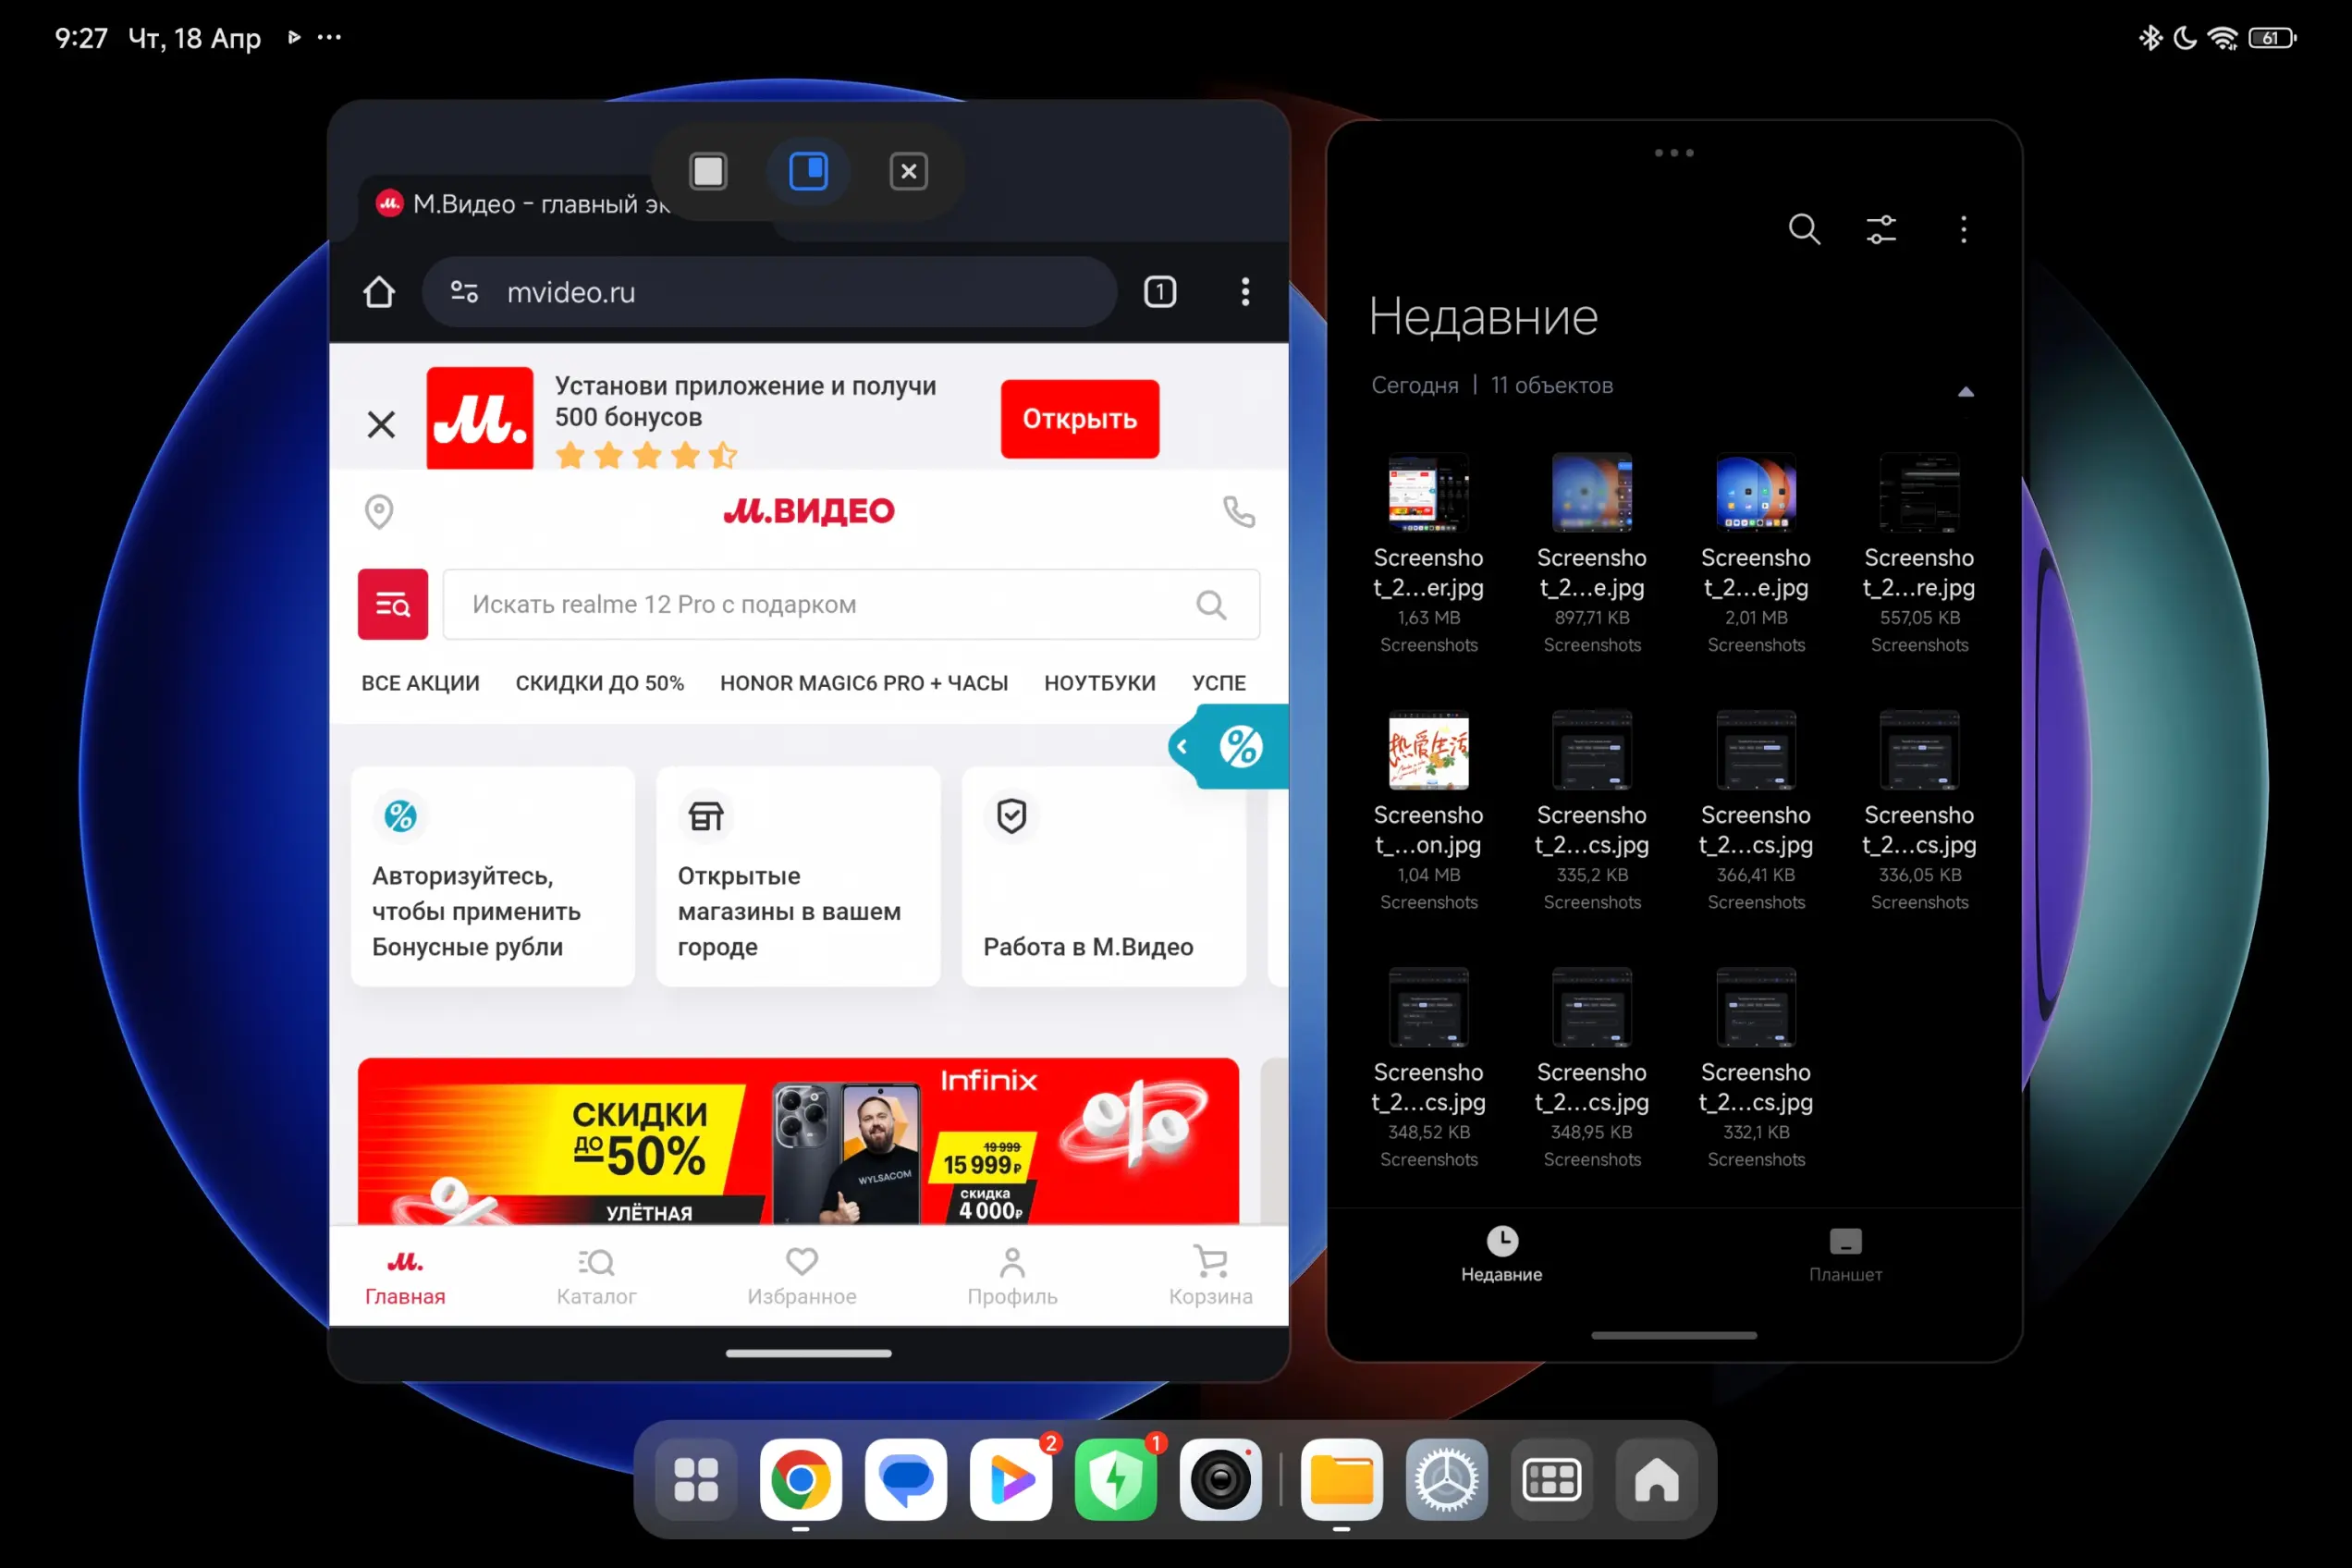Select the СКИДКИ ДО 50% link
The height and width of the screenshot is (1568, 2352).
tap(599, 683)
